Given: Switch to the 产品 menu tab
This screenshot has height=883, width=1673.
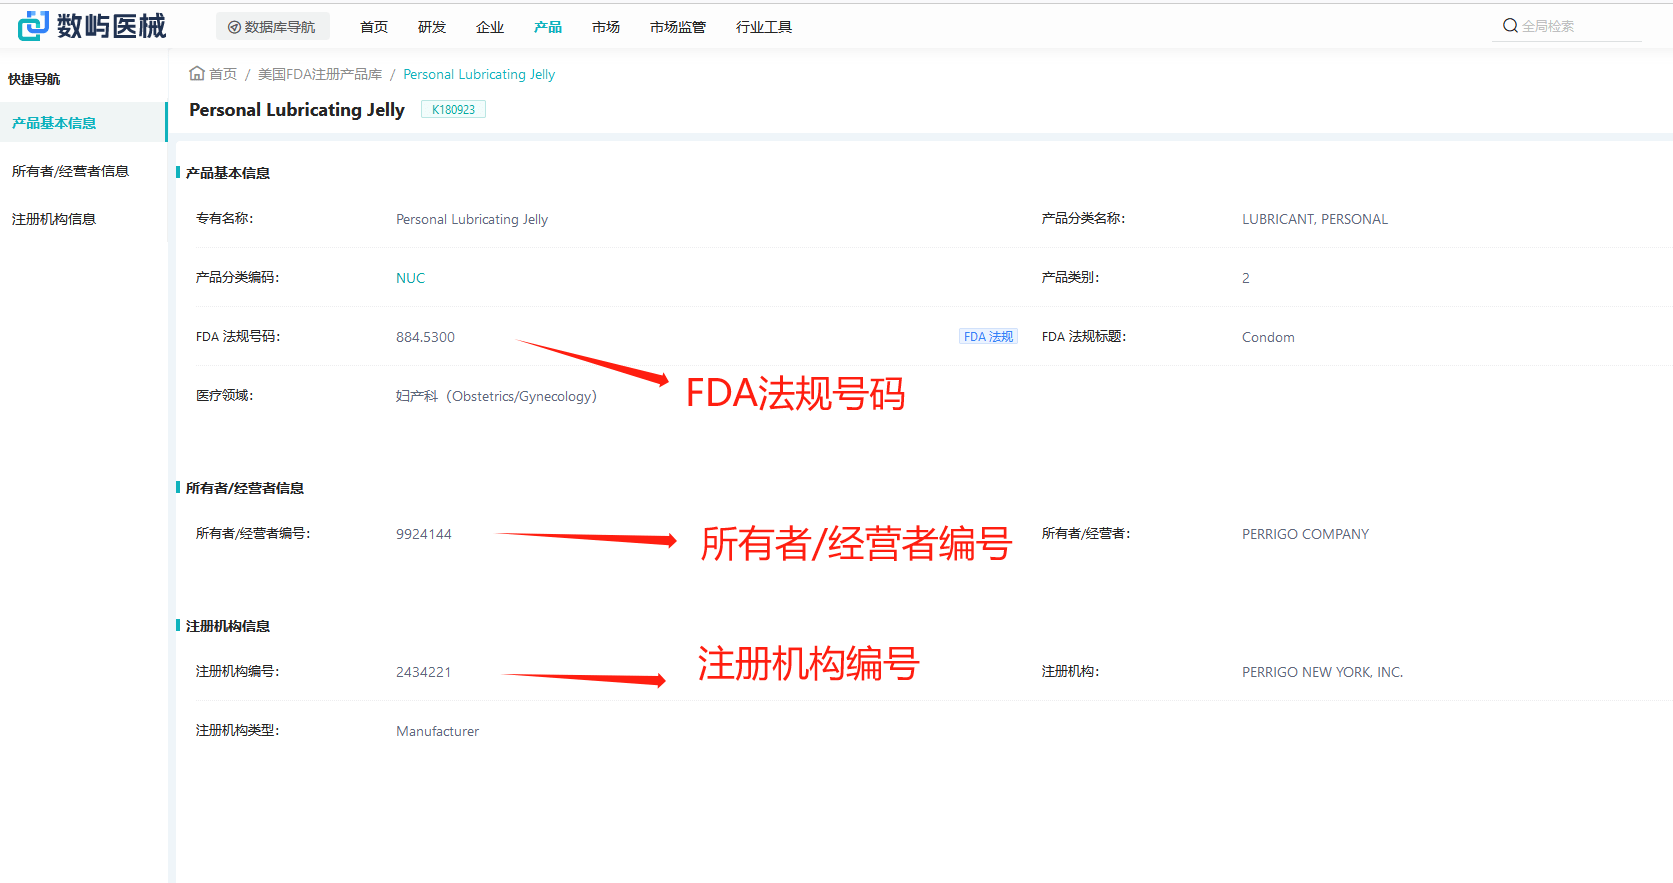Looking at the screenshot, I should [x=548, y=27].
